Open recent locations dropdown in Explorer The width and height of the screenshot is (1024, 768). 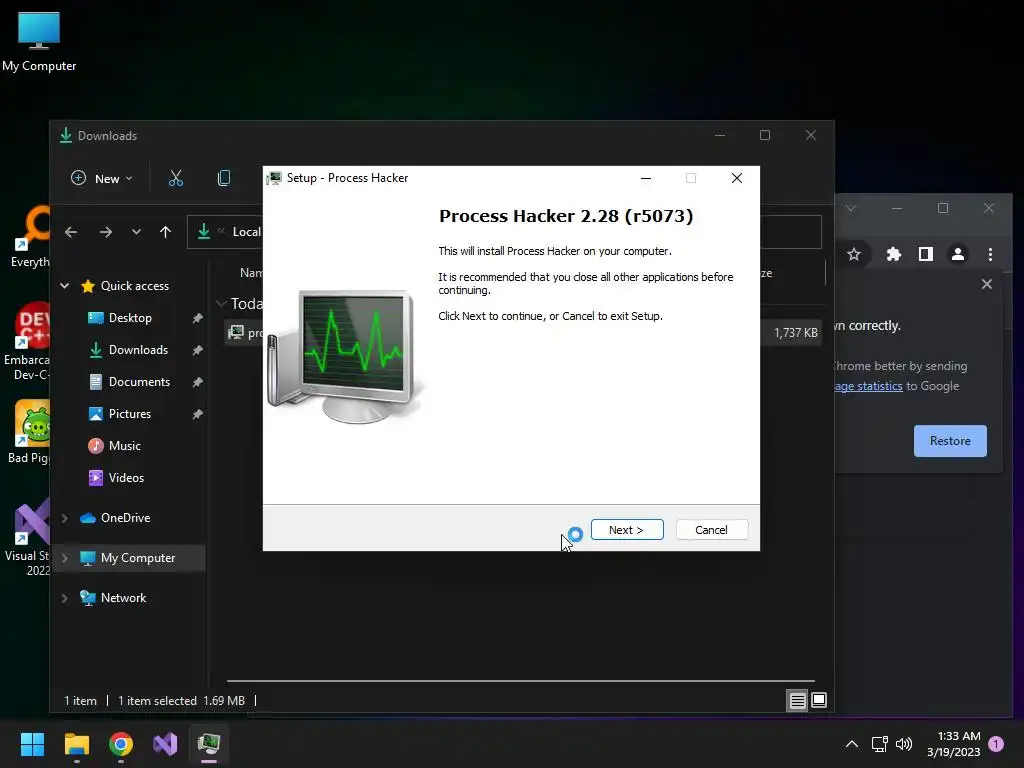coord(136,232)
